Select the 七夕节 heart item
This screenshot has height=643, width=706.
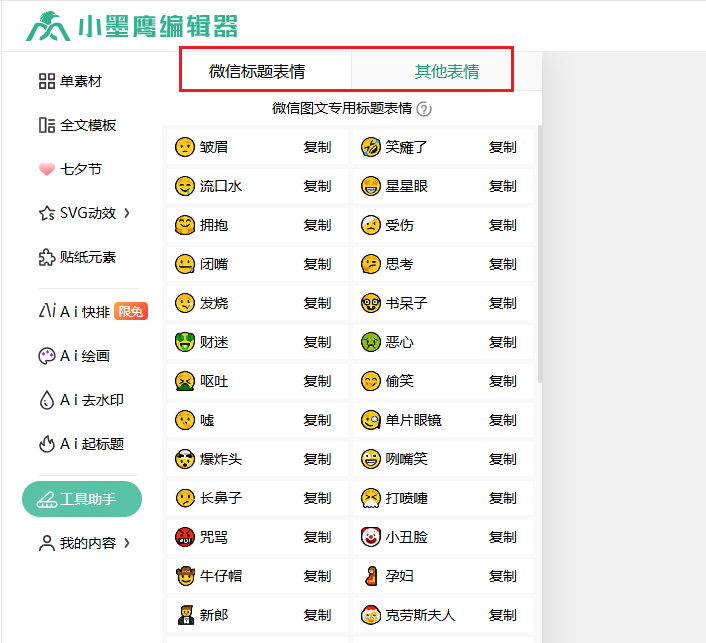70,169
